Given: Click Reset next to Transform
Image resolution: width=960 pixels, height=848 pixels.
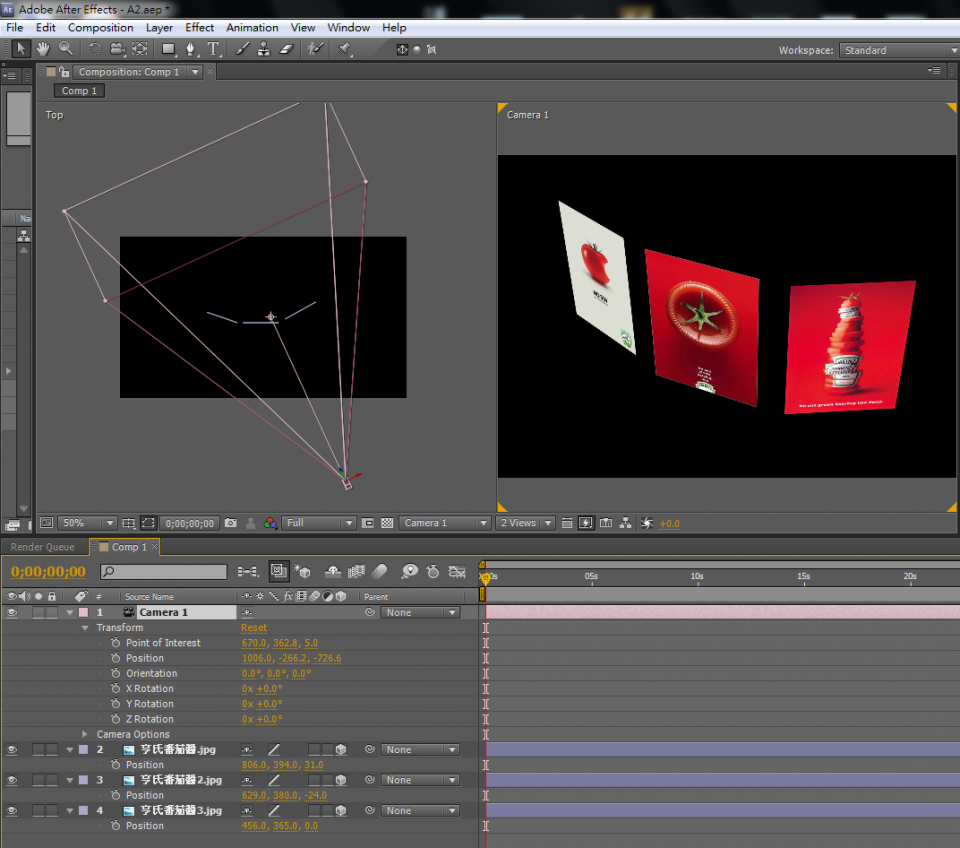Looking at the screenshot, I should pos(254,628).
